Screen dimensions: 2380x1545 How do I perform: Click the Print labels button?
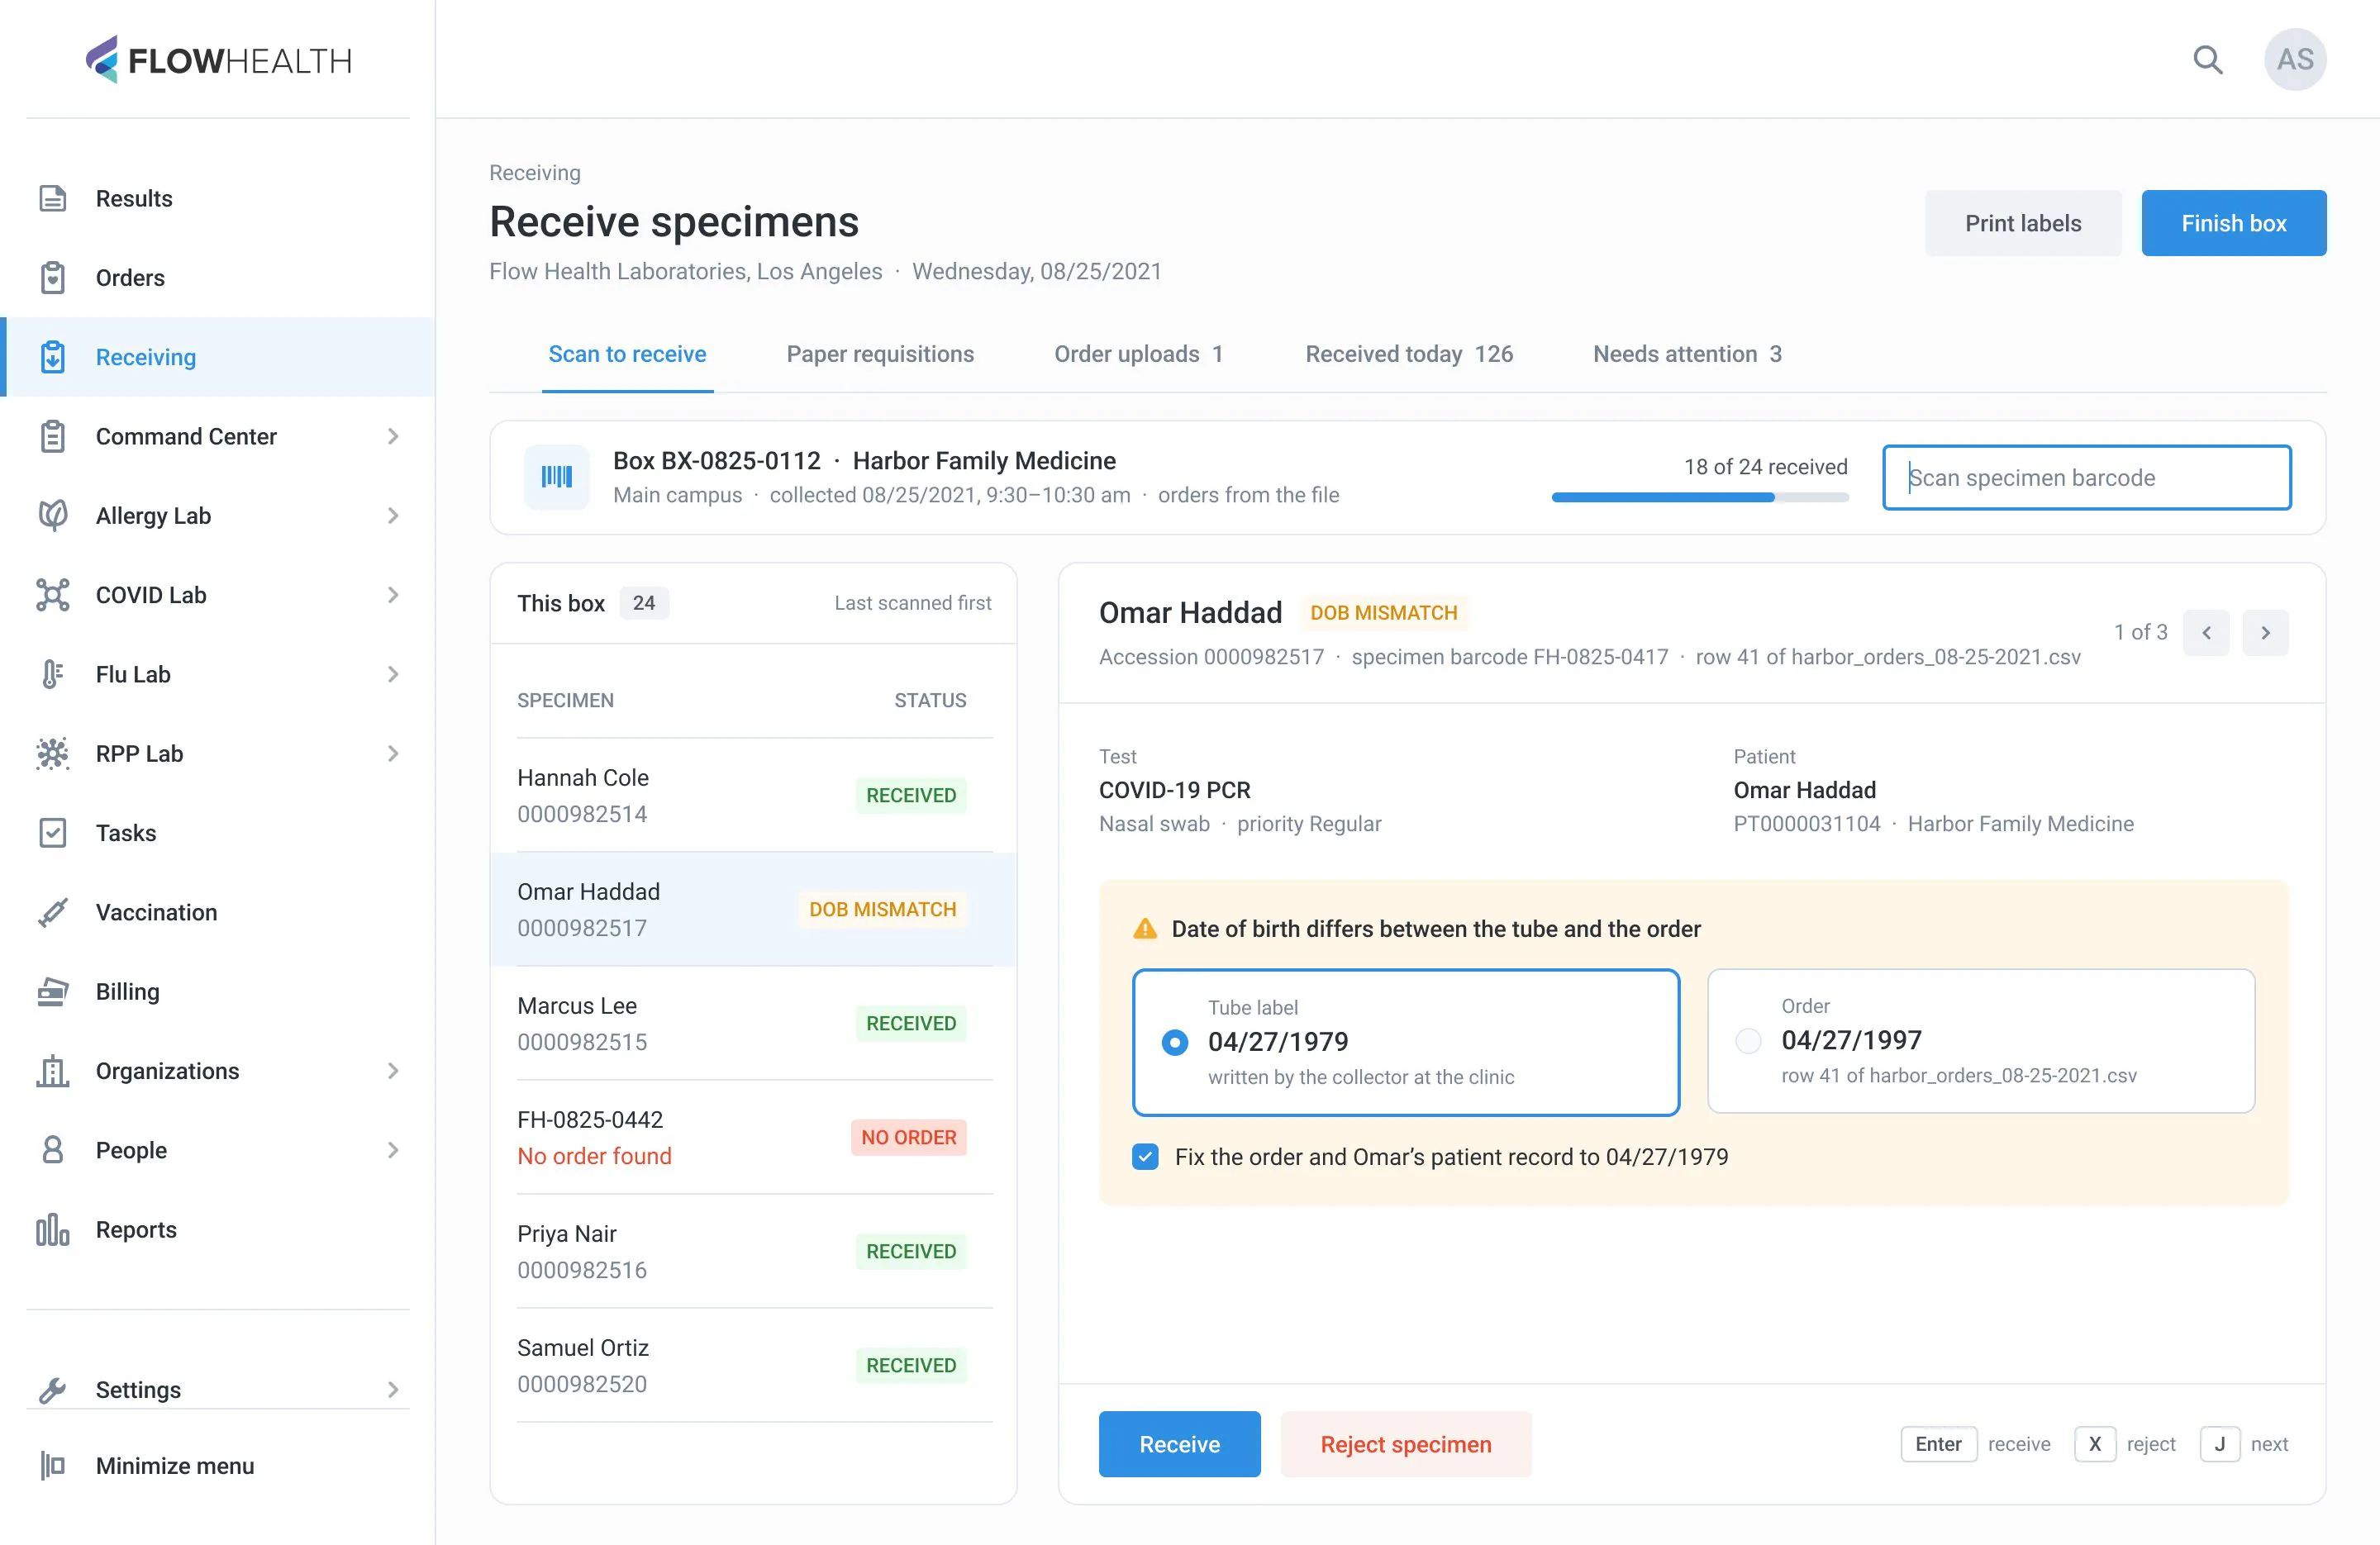click(2022, 223)
